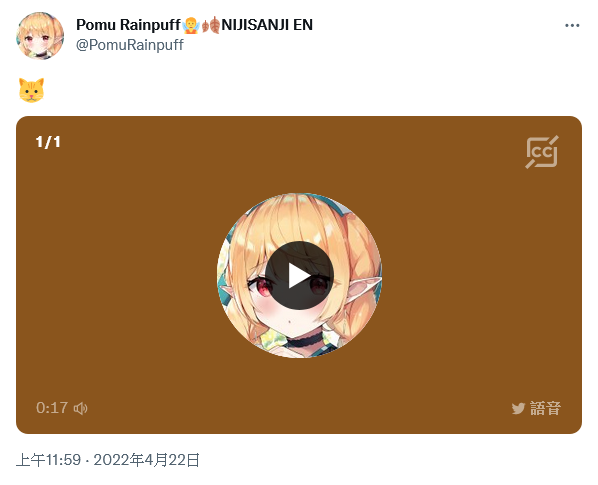This screenshot has width=598, height=485.
Task: Visit the @PomuRainpuff handle
Action: 130,45
